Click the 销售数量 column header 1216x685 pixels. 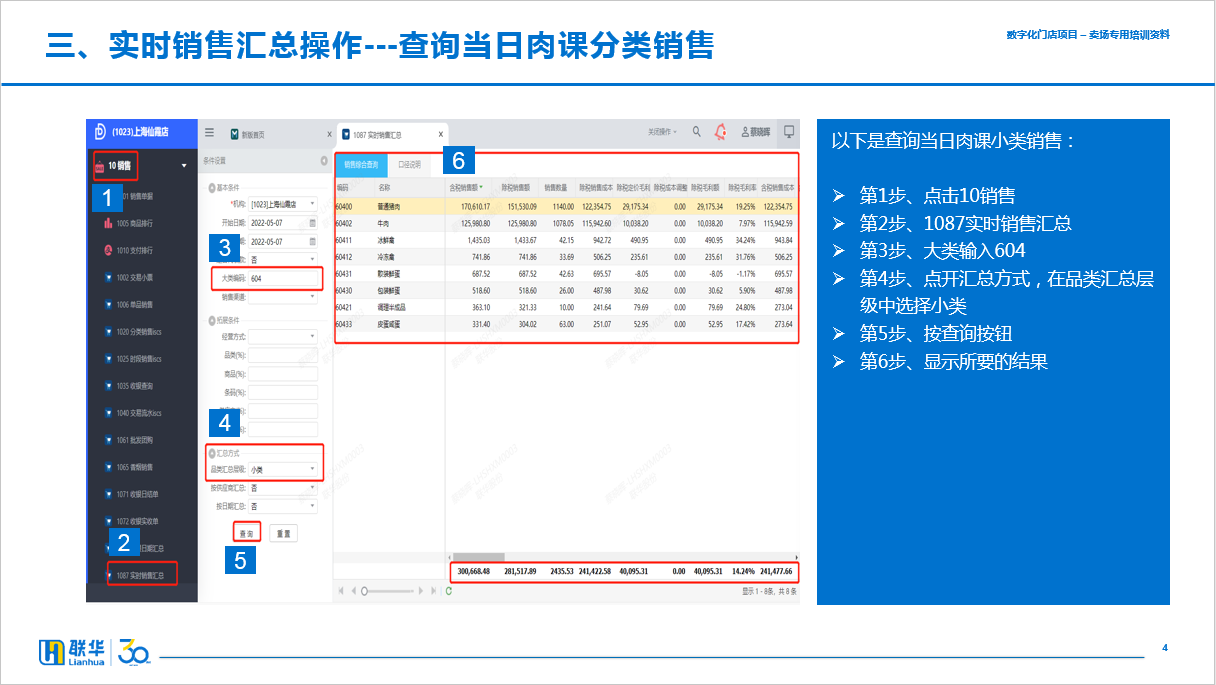pos(557,187)
